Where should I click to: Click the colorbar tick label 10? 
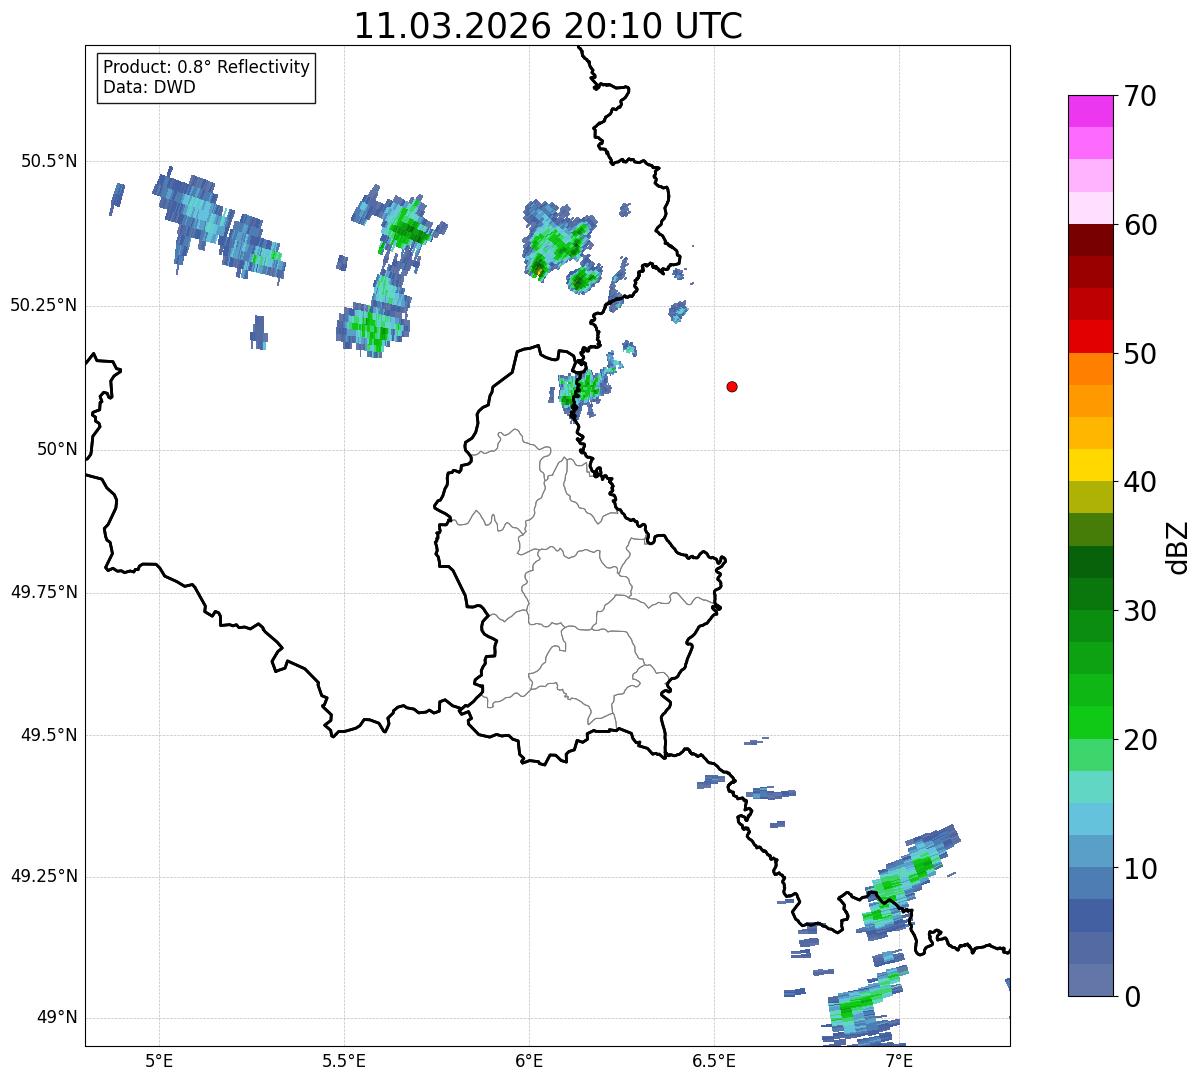point(1140,870)
